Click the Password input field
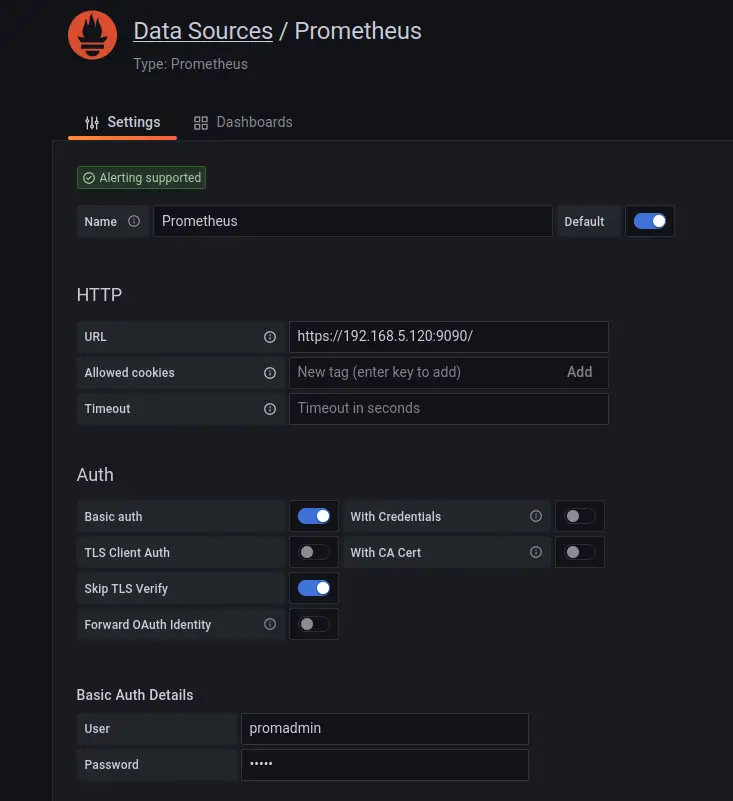 click(385, 765)
